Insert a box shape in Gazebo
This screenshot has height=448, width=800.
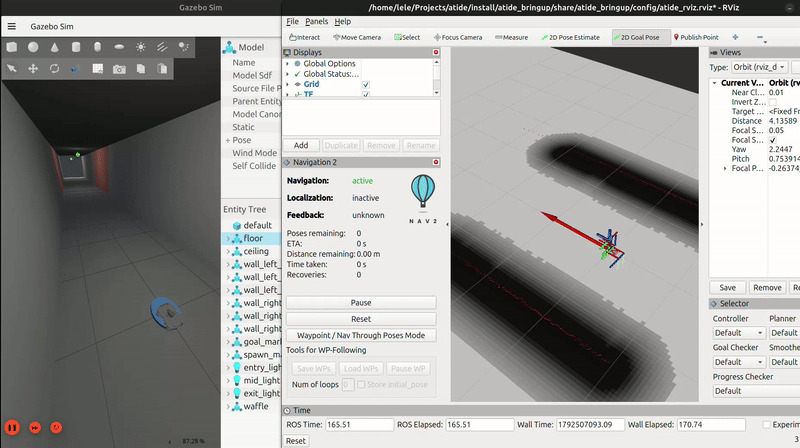[12, 47]
